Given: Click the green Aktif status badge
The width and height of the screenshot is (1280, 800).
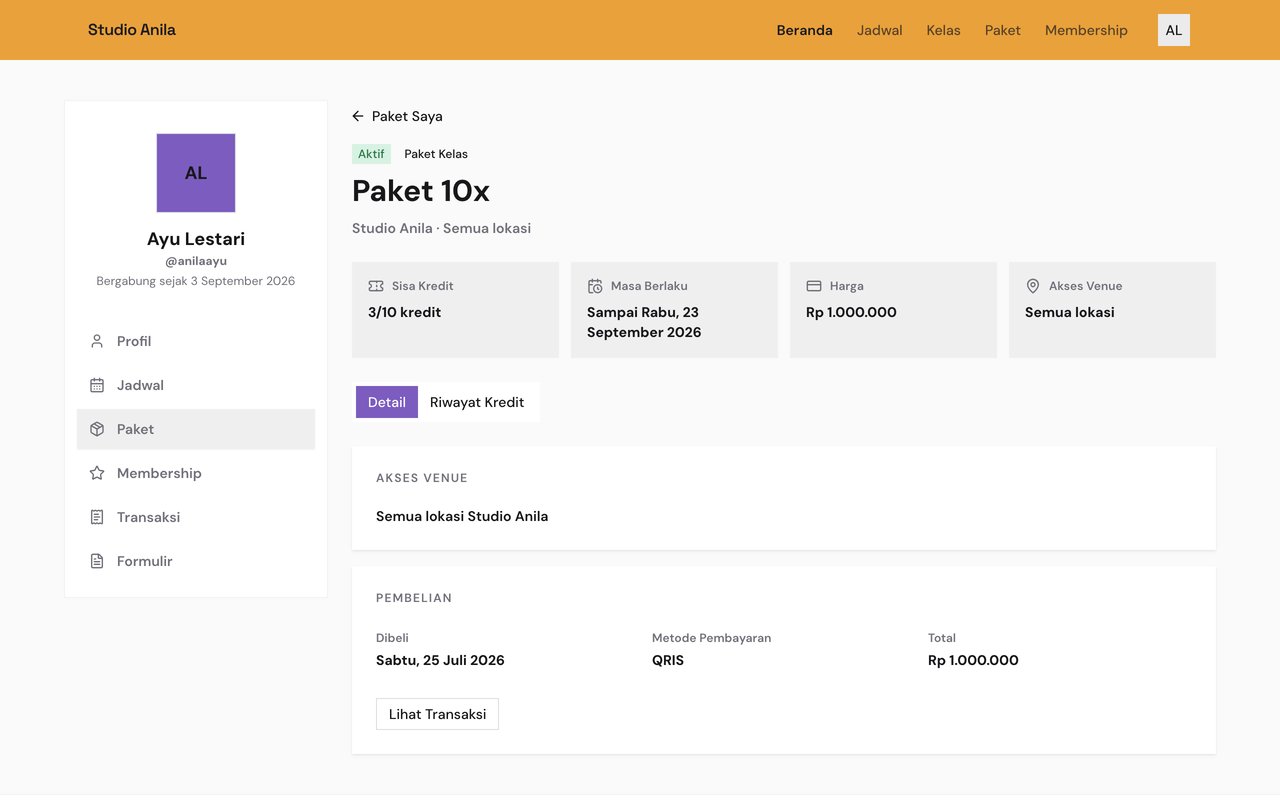Looking at the screenshot, I should pyautogui.click(x=371, y=154).
